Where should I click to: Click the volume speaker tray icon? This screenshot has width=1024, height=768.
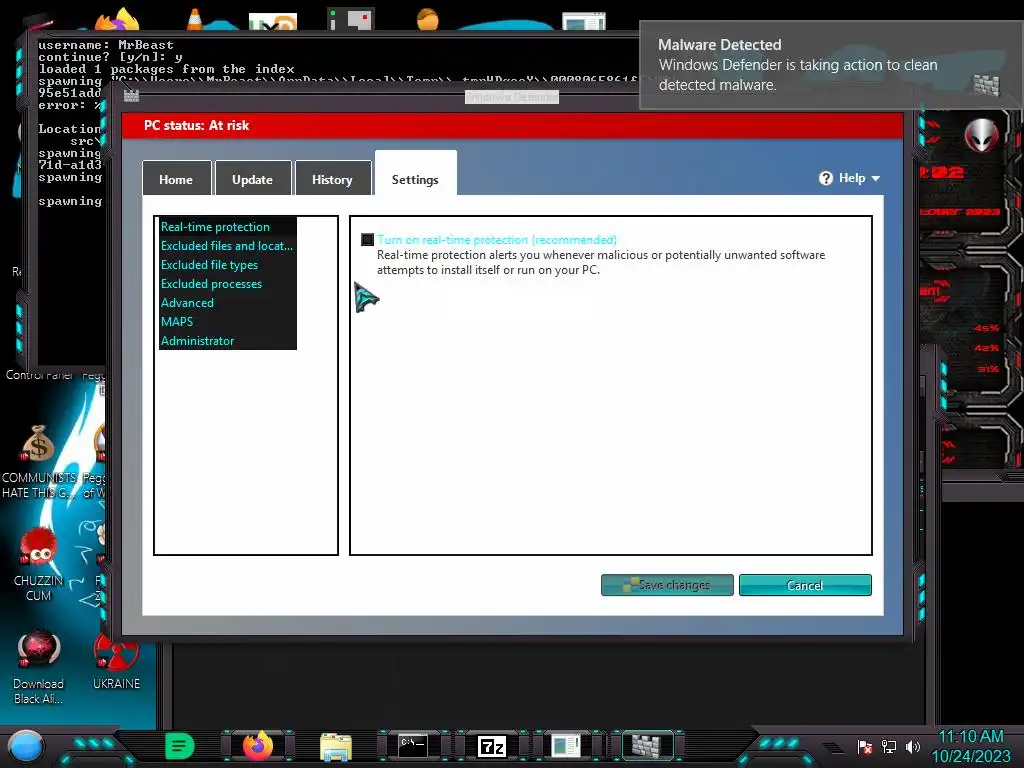[x=913, y=746]
